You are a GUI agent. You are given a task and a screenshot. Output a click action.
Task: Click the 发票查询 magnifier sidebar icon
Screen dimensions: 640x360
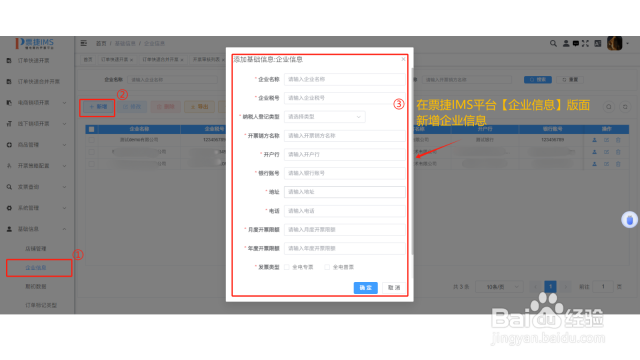(9, 187)
